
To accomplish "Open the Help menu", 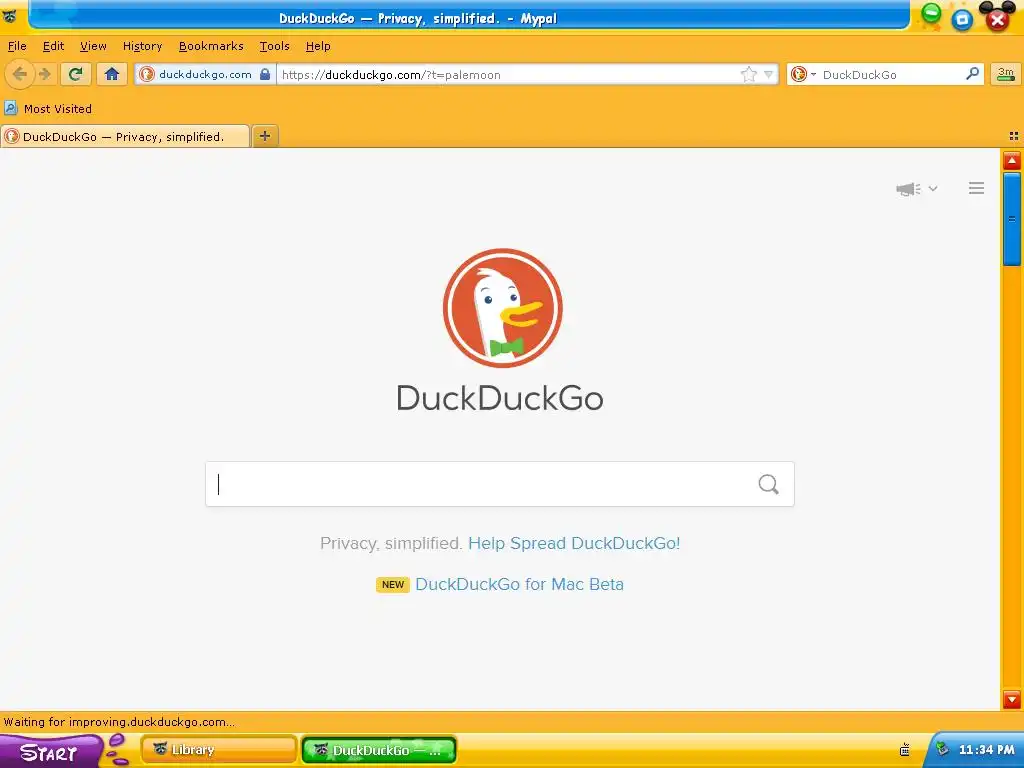I will tap(318, 46).
